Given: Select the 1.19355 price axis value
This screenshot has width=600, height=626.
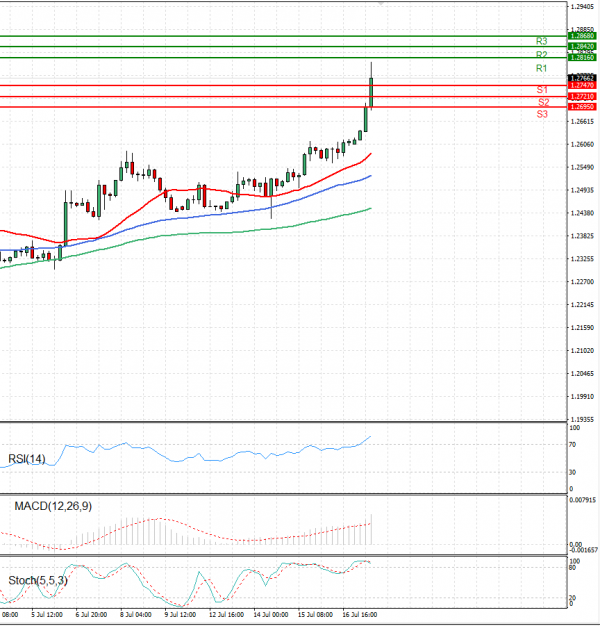Looking at the screenshot, I should click(582, 420).
